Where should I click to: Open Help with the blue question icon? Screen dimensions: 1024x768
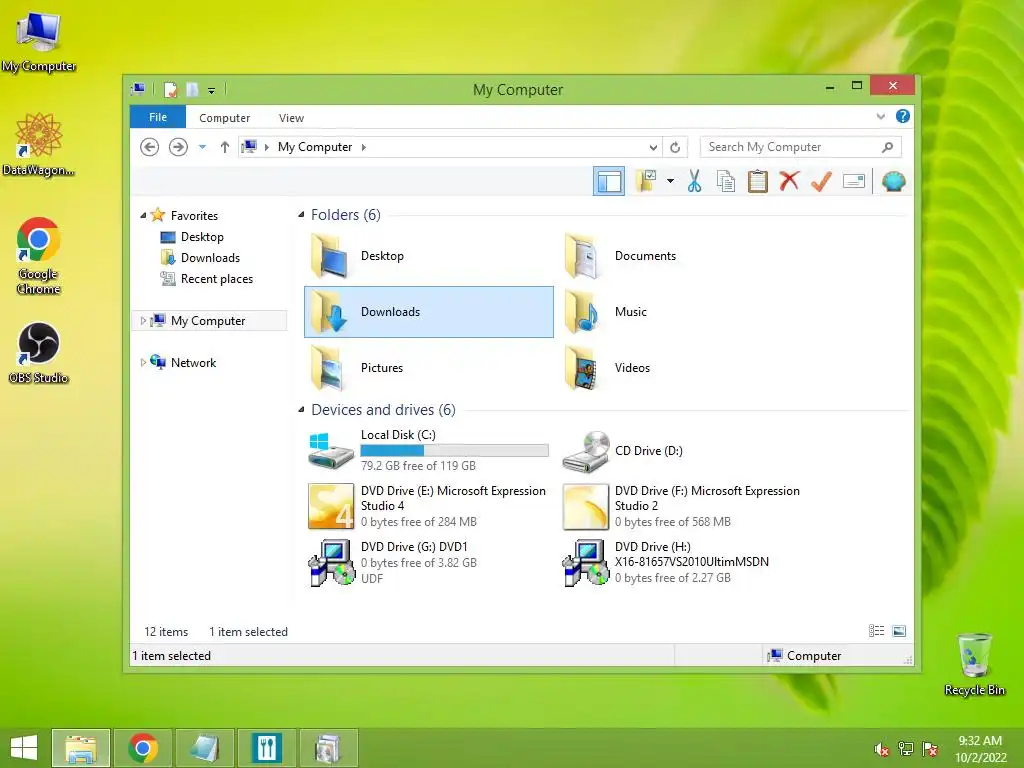point(903,116)
